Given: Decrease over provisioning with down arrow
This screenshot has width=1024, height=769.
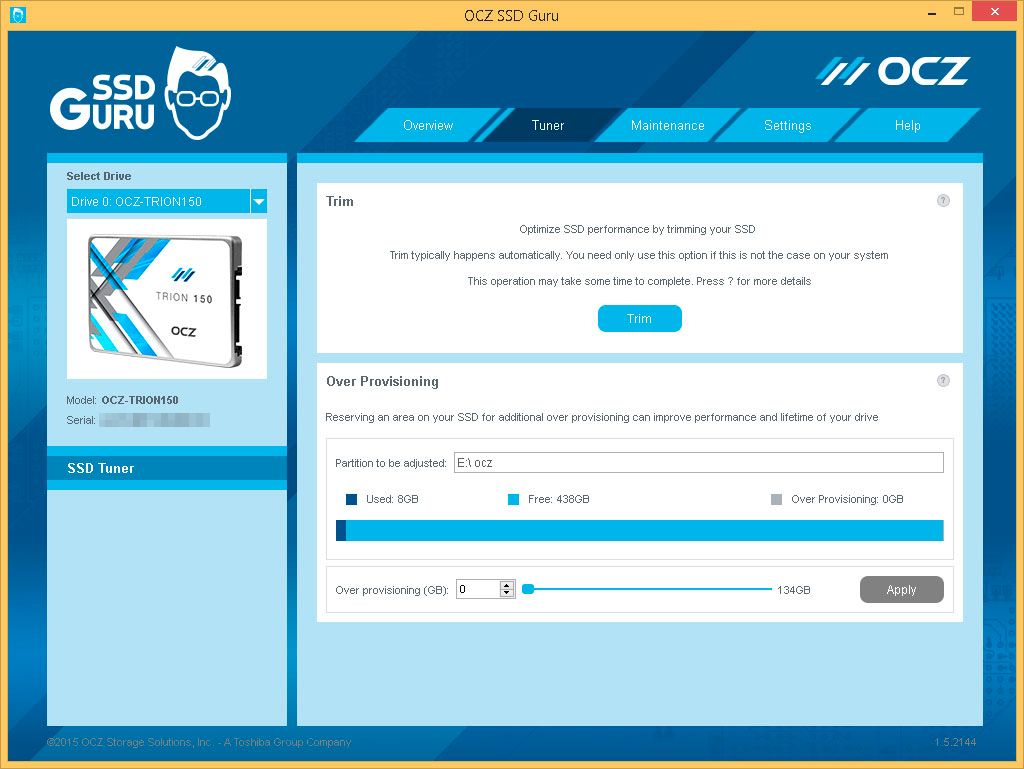Looking at the screenshot, I should pos(507,593).
